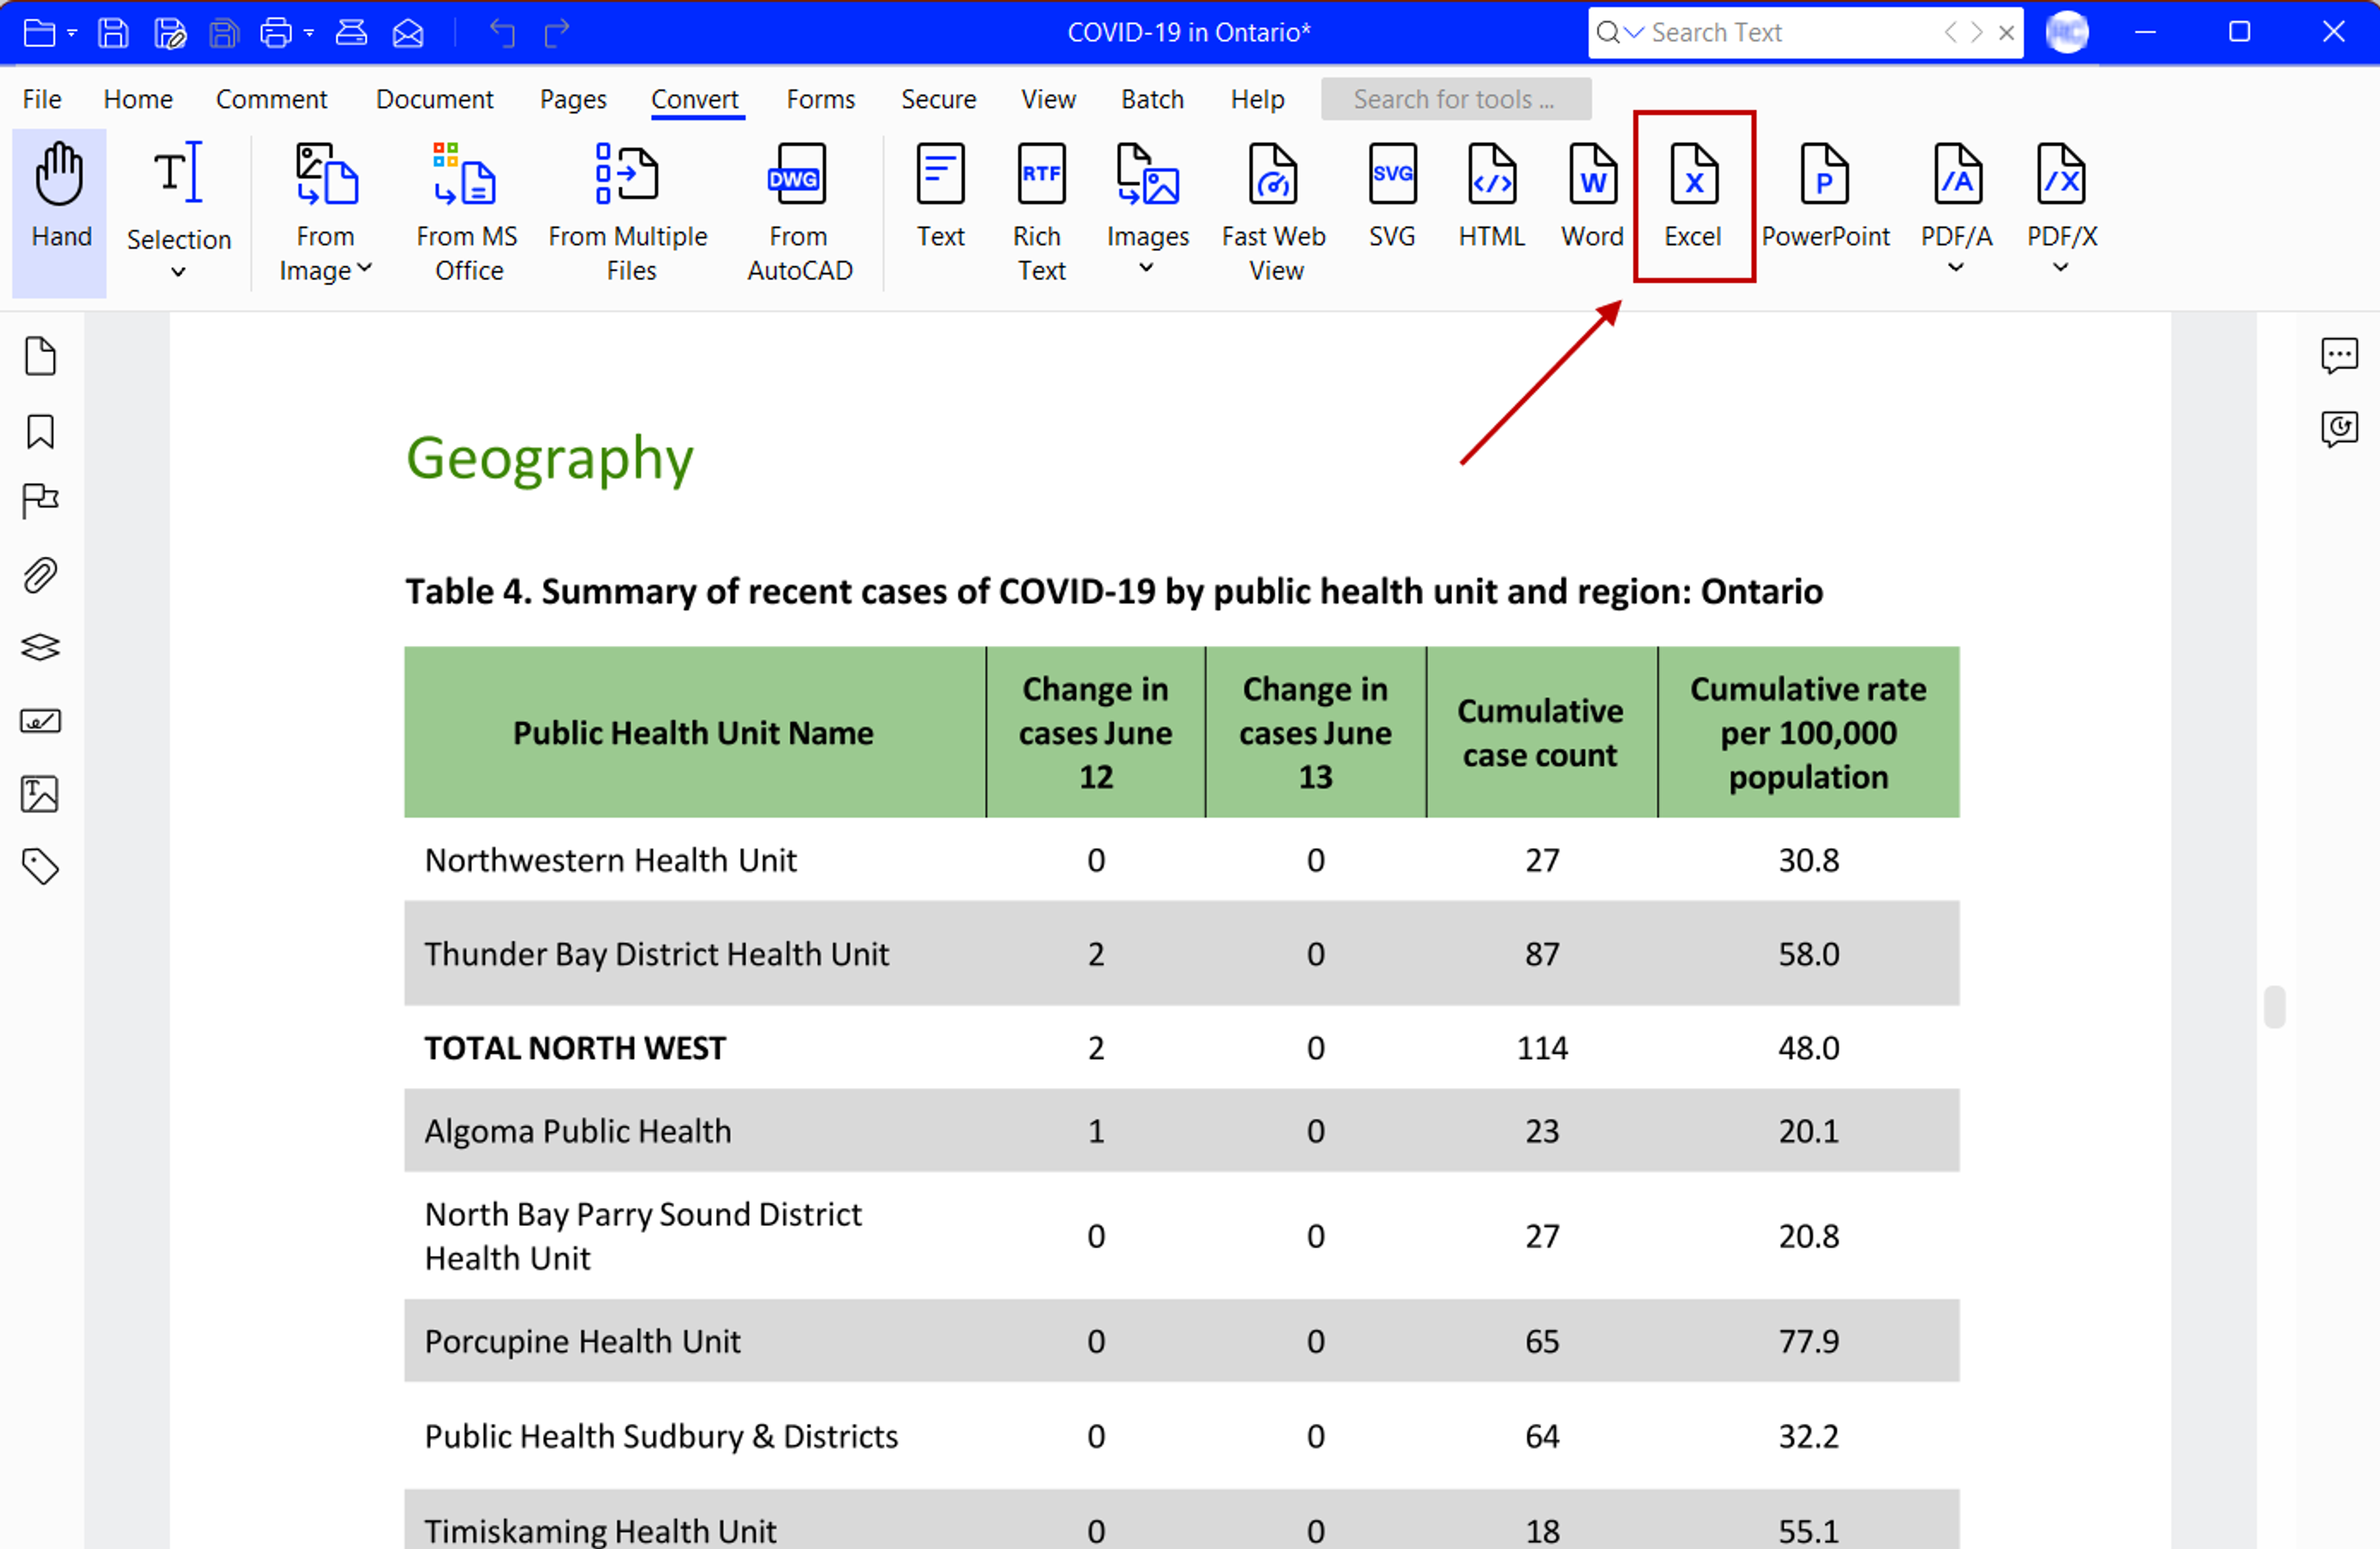Select the Hand tool
This screenshot has height=1549, width=2380.
(x=60, y=196)
